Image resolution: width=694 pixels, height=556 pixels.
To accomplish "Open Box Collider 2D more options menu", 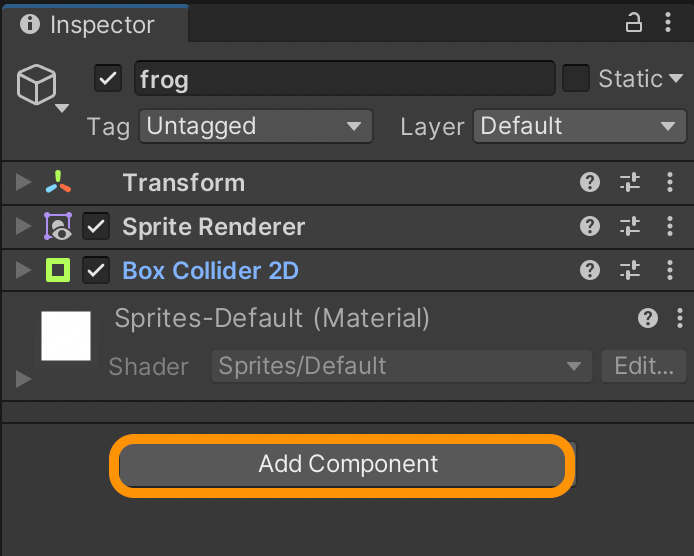I will 669,270.
